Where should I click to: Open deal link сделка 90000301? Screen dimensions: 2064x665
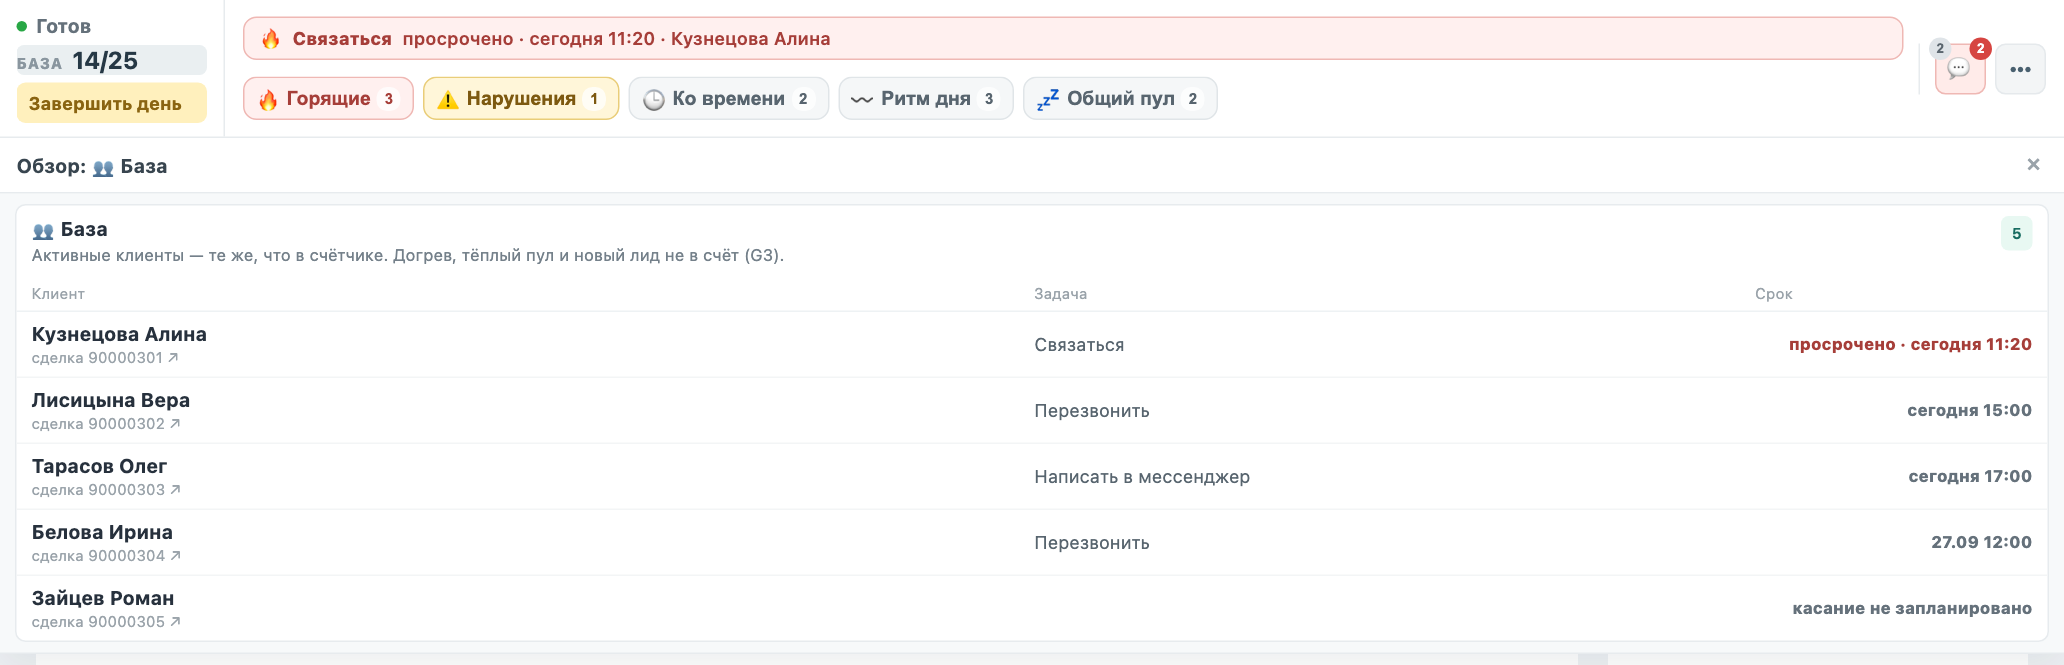coord(105,358)
